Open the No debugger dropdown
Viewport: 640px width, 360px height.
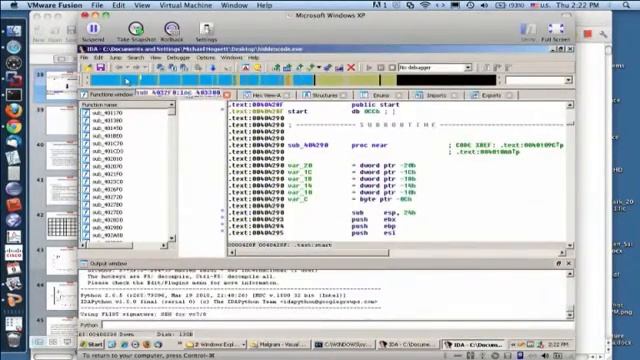point(468,67)
